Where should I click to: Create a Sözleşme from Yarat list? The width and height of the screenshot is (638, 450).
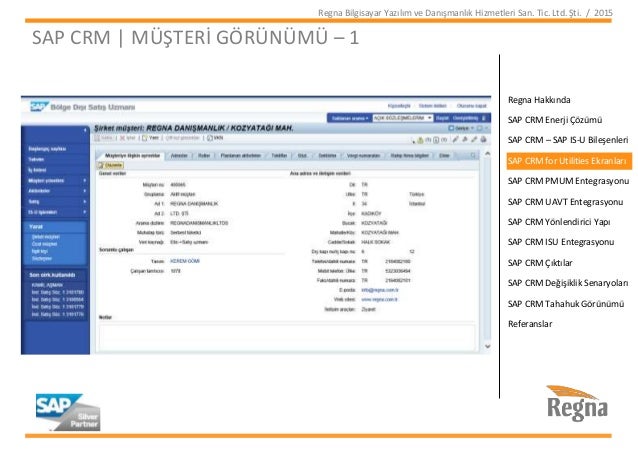coord(42,259)
